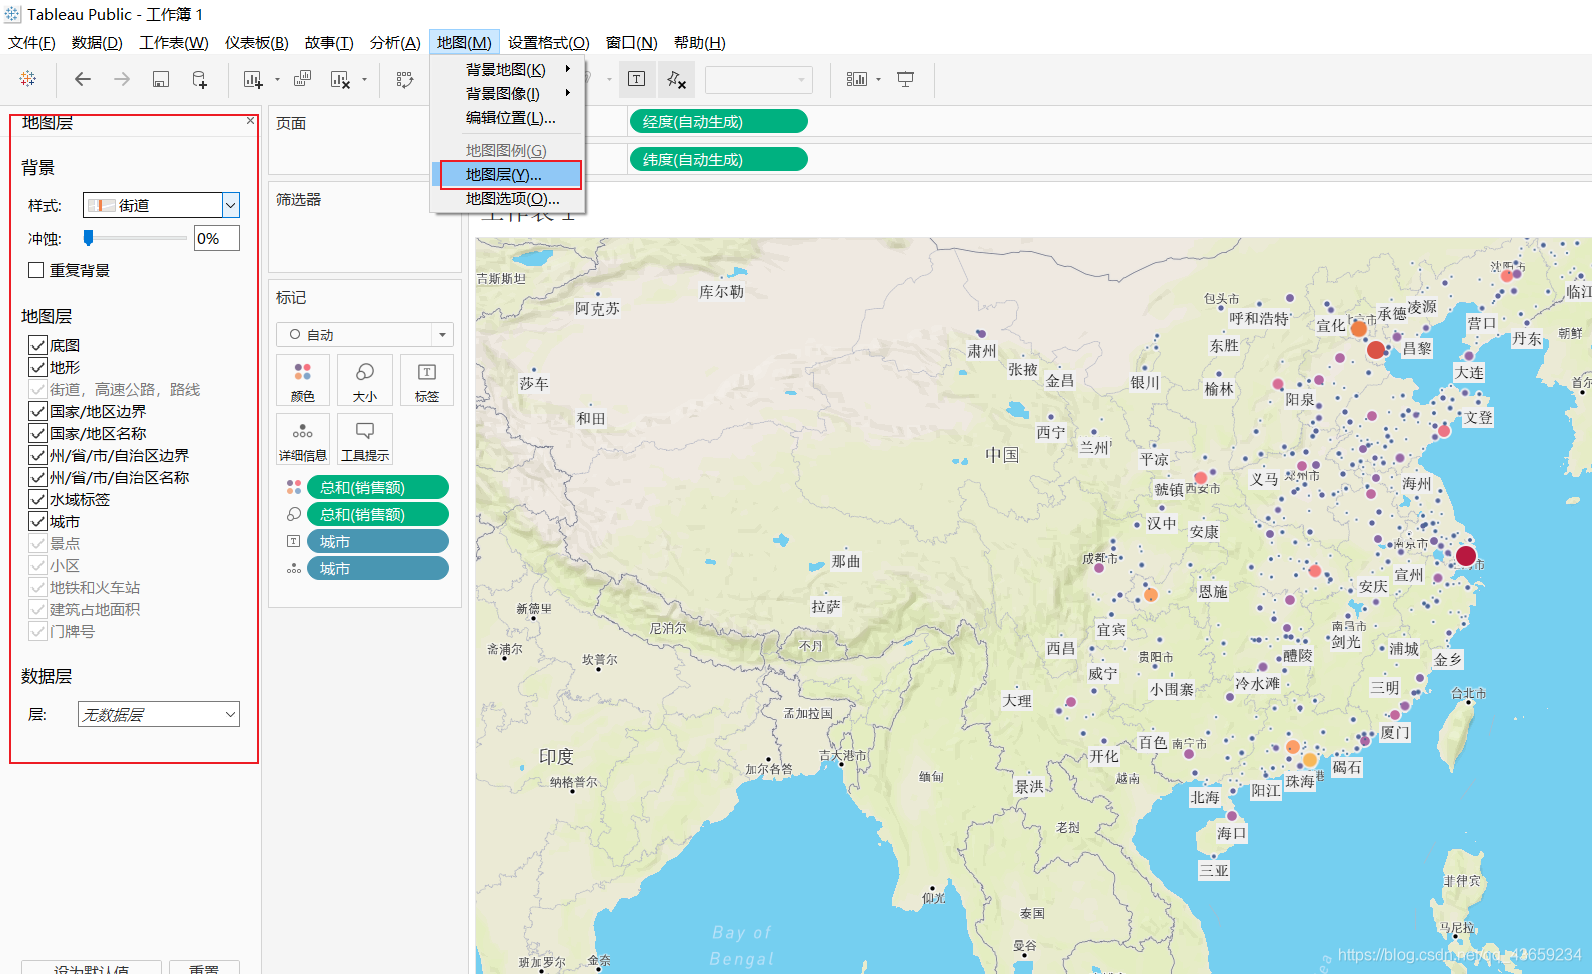This screenshot has height=974, width=1592.
Task: Open the Tooltip marks card button
Action: [x=365, y=439]
